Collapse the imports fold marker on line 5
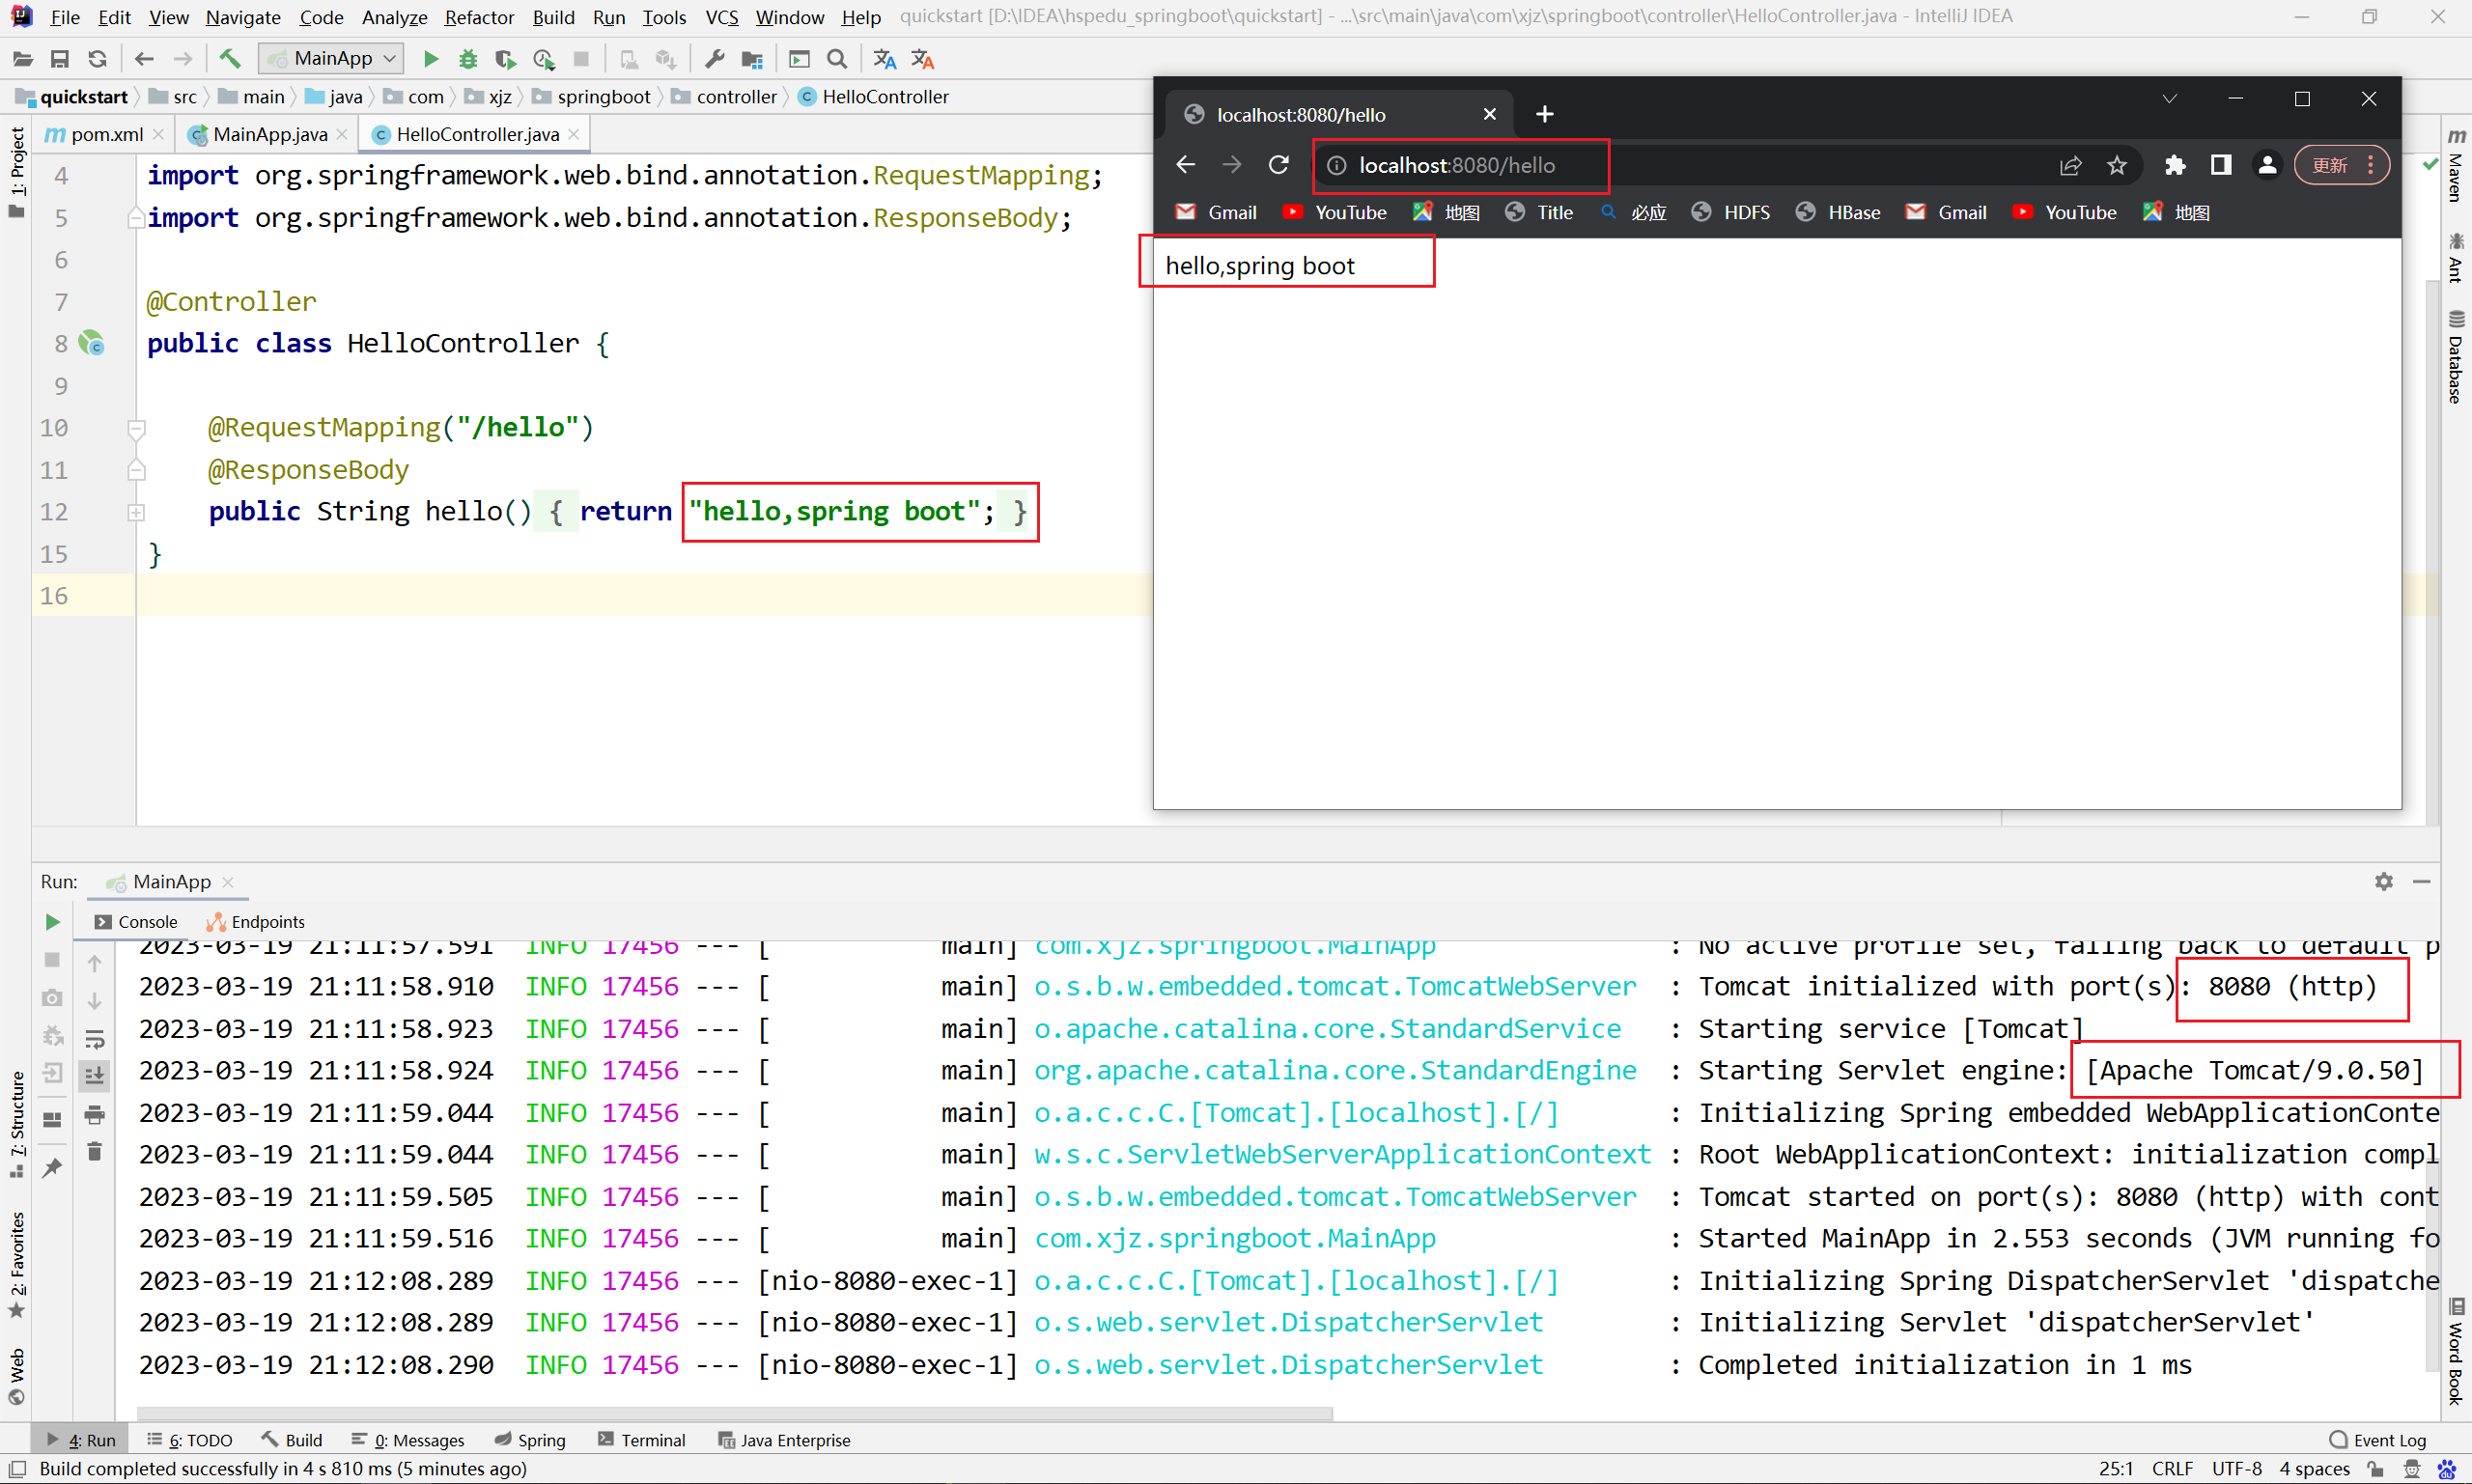The height and width of the screenshot is (1484, 2472). coord(136,217)
